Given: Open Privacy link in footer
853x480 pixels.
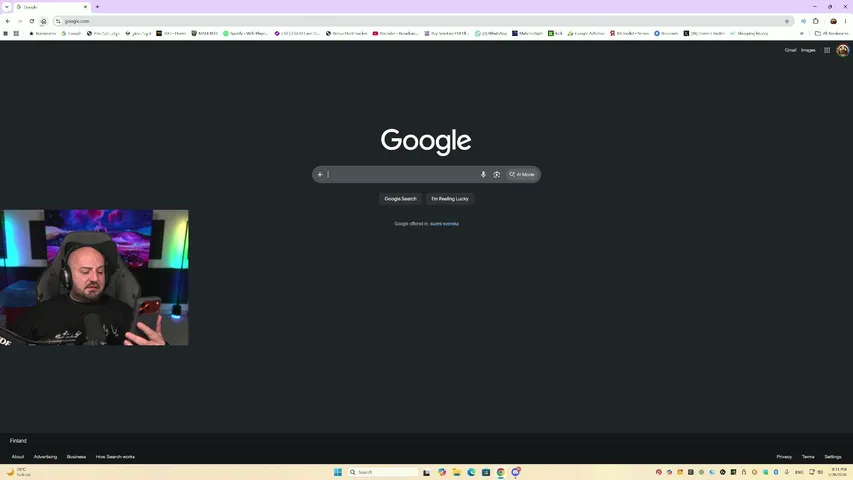Looking at the screenshot, I should [x=784, y=457].
